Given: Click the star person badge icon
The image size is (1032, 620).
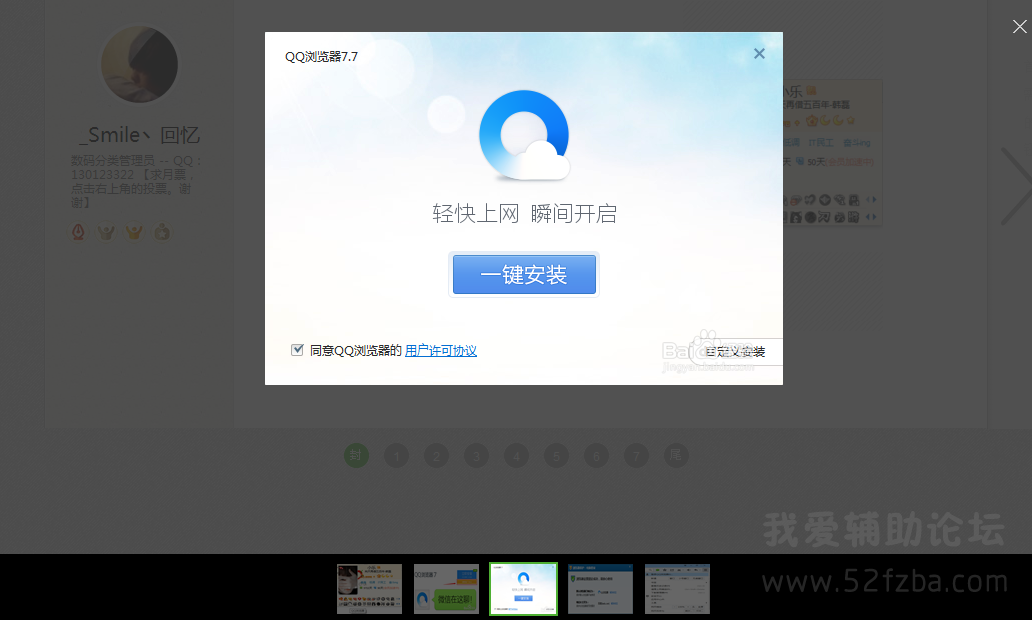Looking at the screenshot, I should coord(162,232).
